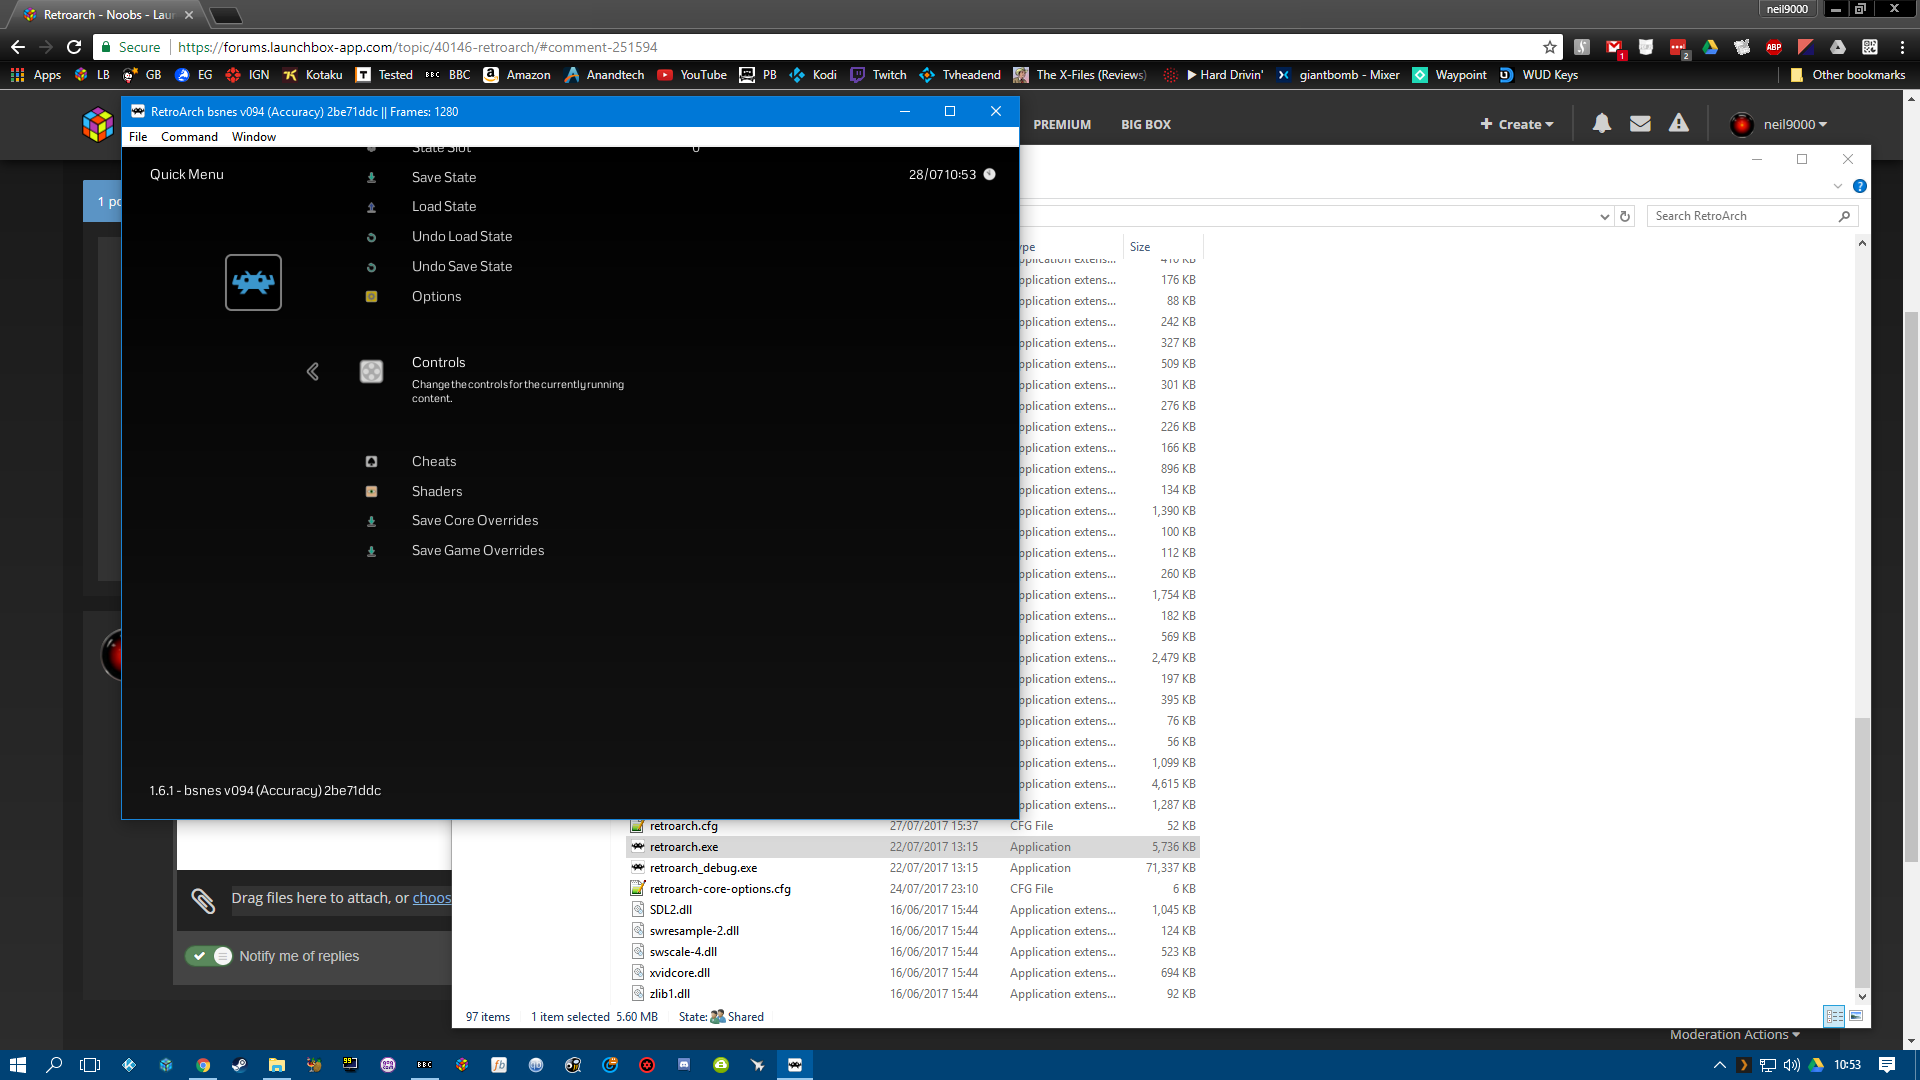This screenshot has width=1920, height=1080.
Task: Open the Other bookmarks folder
Action: [1847, 75]
